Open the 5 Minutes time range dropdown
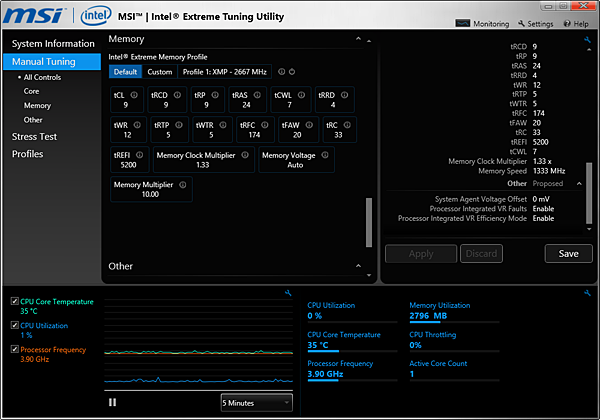 [x=256, y=402]
